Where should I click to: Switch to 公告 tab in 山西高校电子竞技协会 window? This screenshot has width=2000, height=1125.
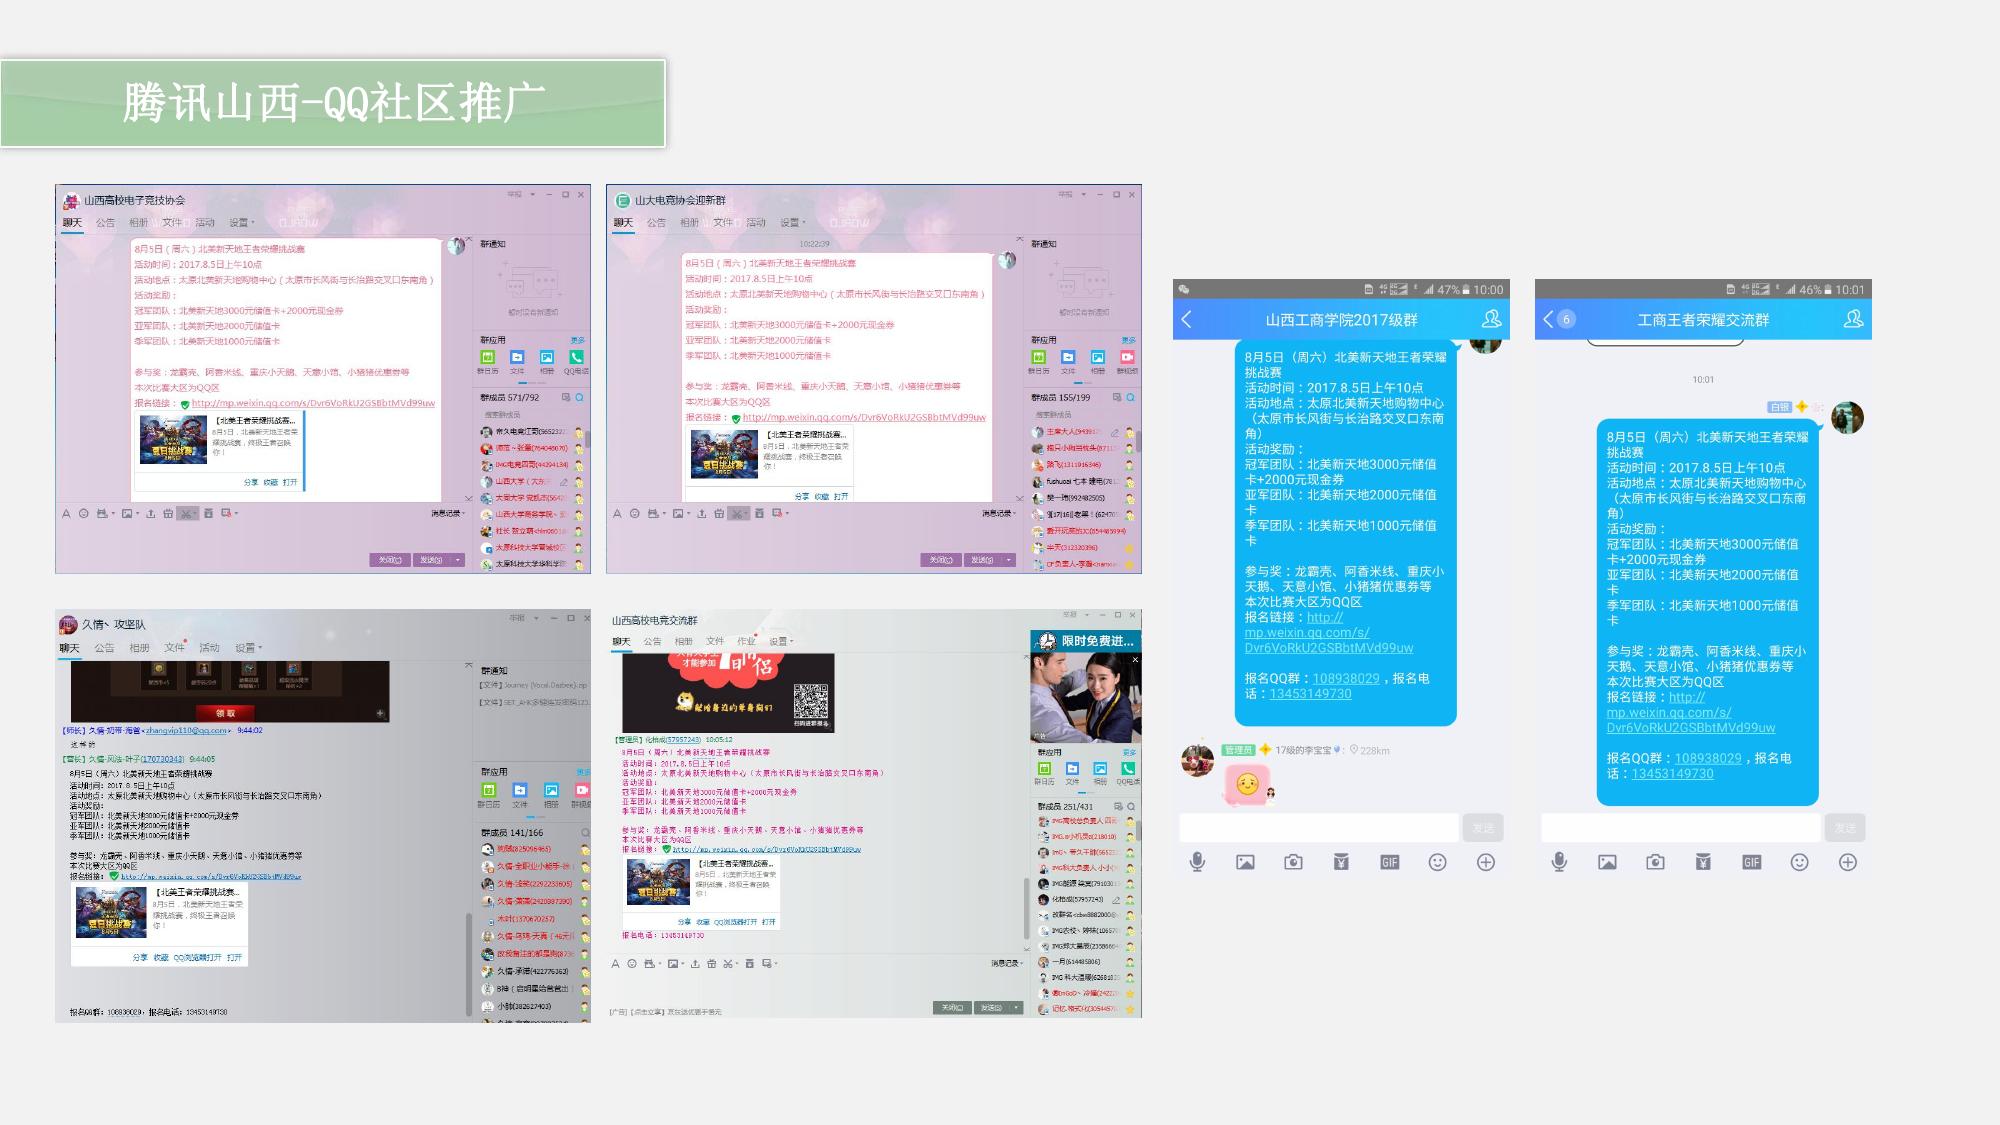pyautogui.click(x=105, y=222)
